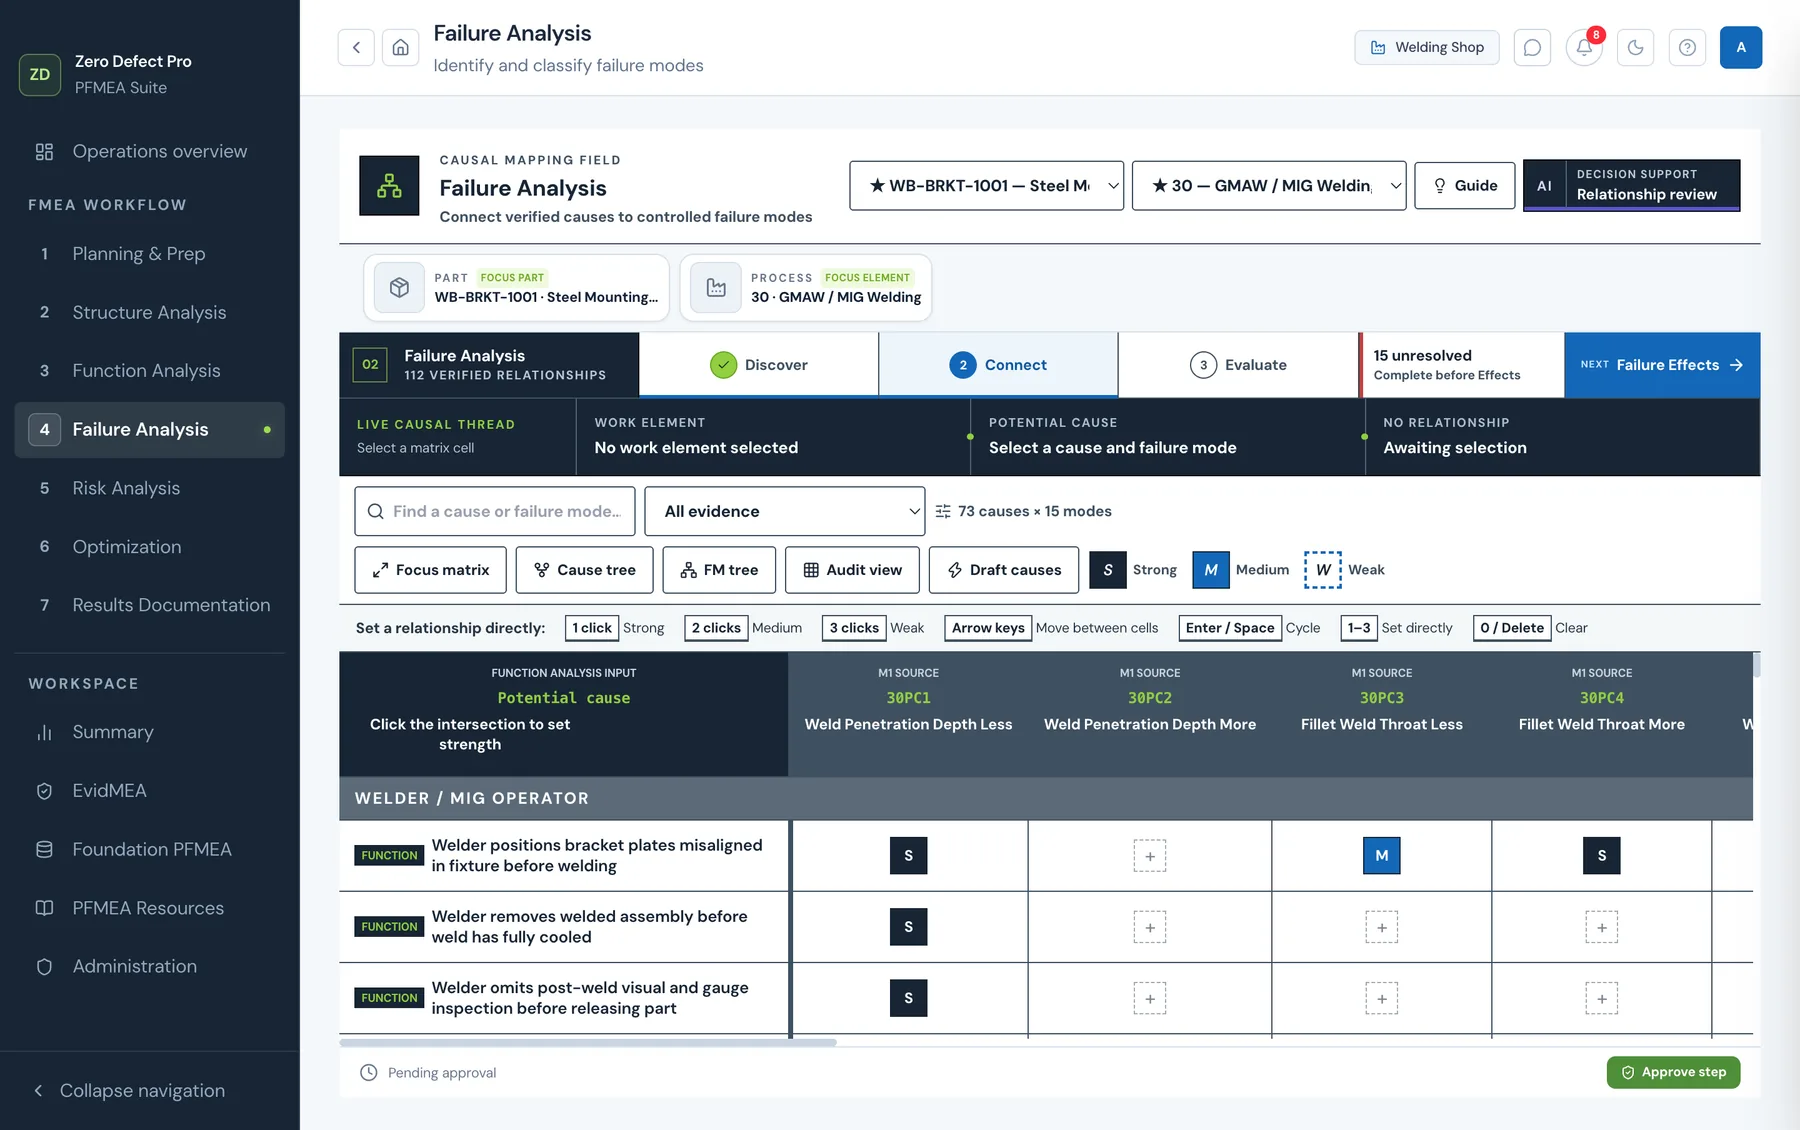The height and width of the screenshot is (1130, 1800).
Task: Click the Approve step button
Action: 1674,1072
